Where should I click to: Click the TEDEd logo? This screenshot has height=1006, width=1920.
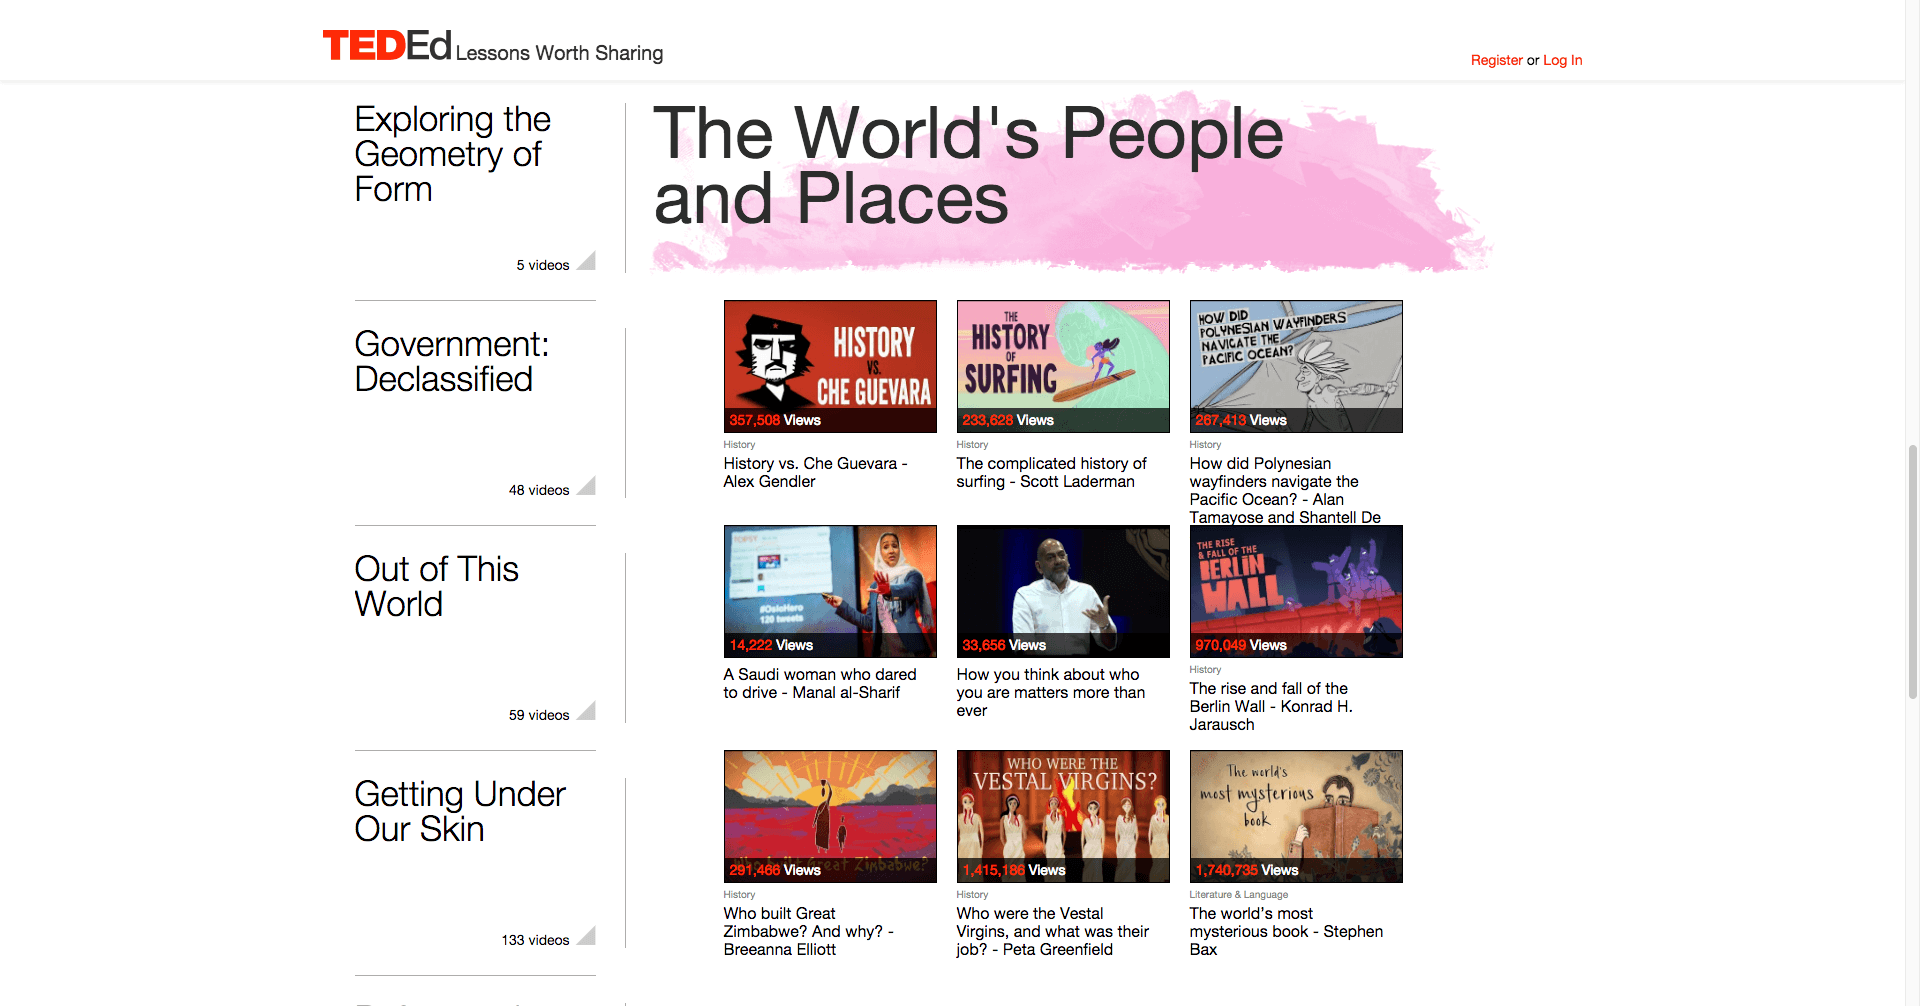click(x=387, y=46)
